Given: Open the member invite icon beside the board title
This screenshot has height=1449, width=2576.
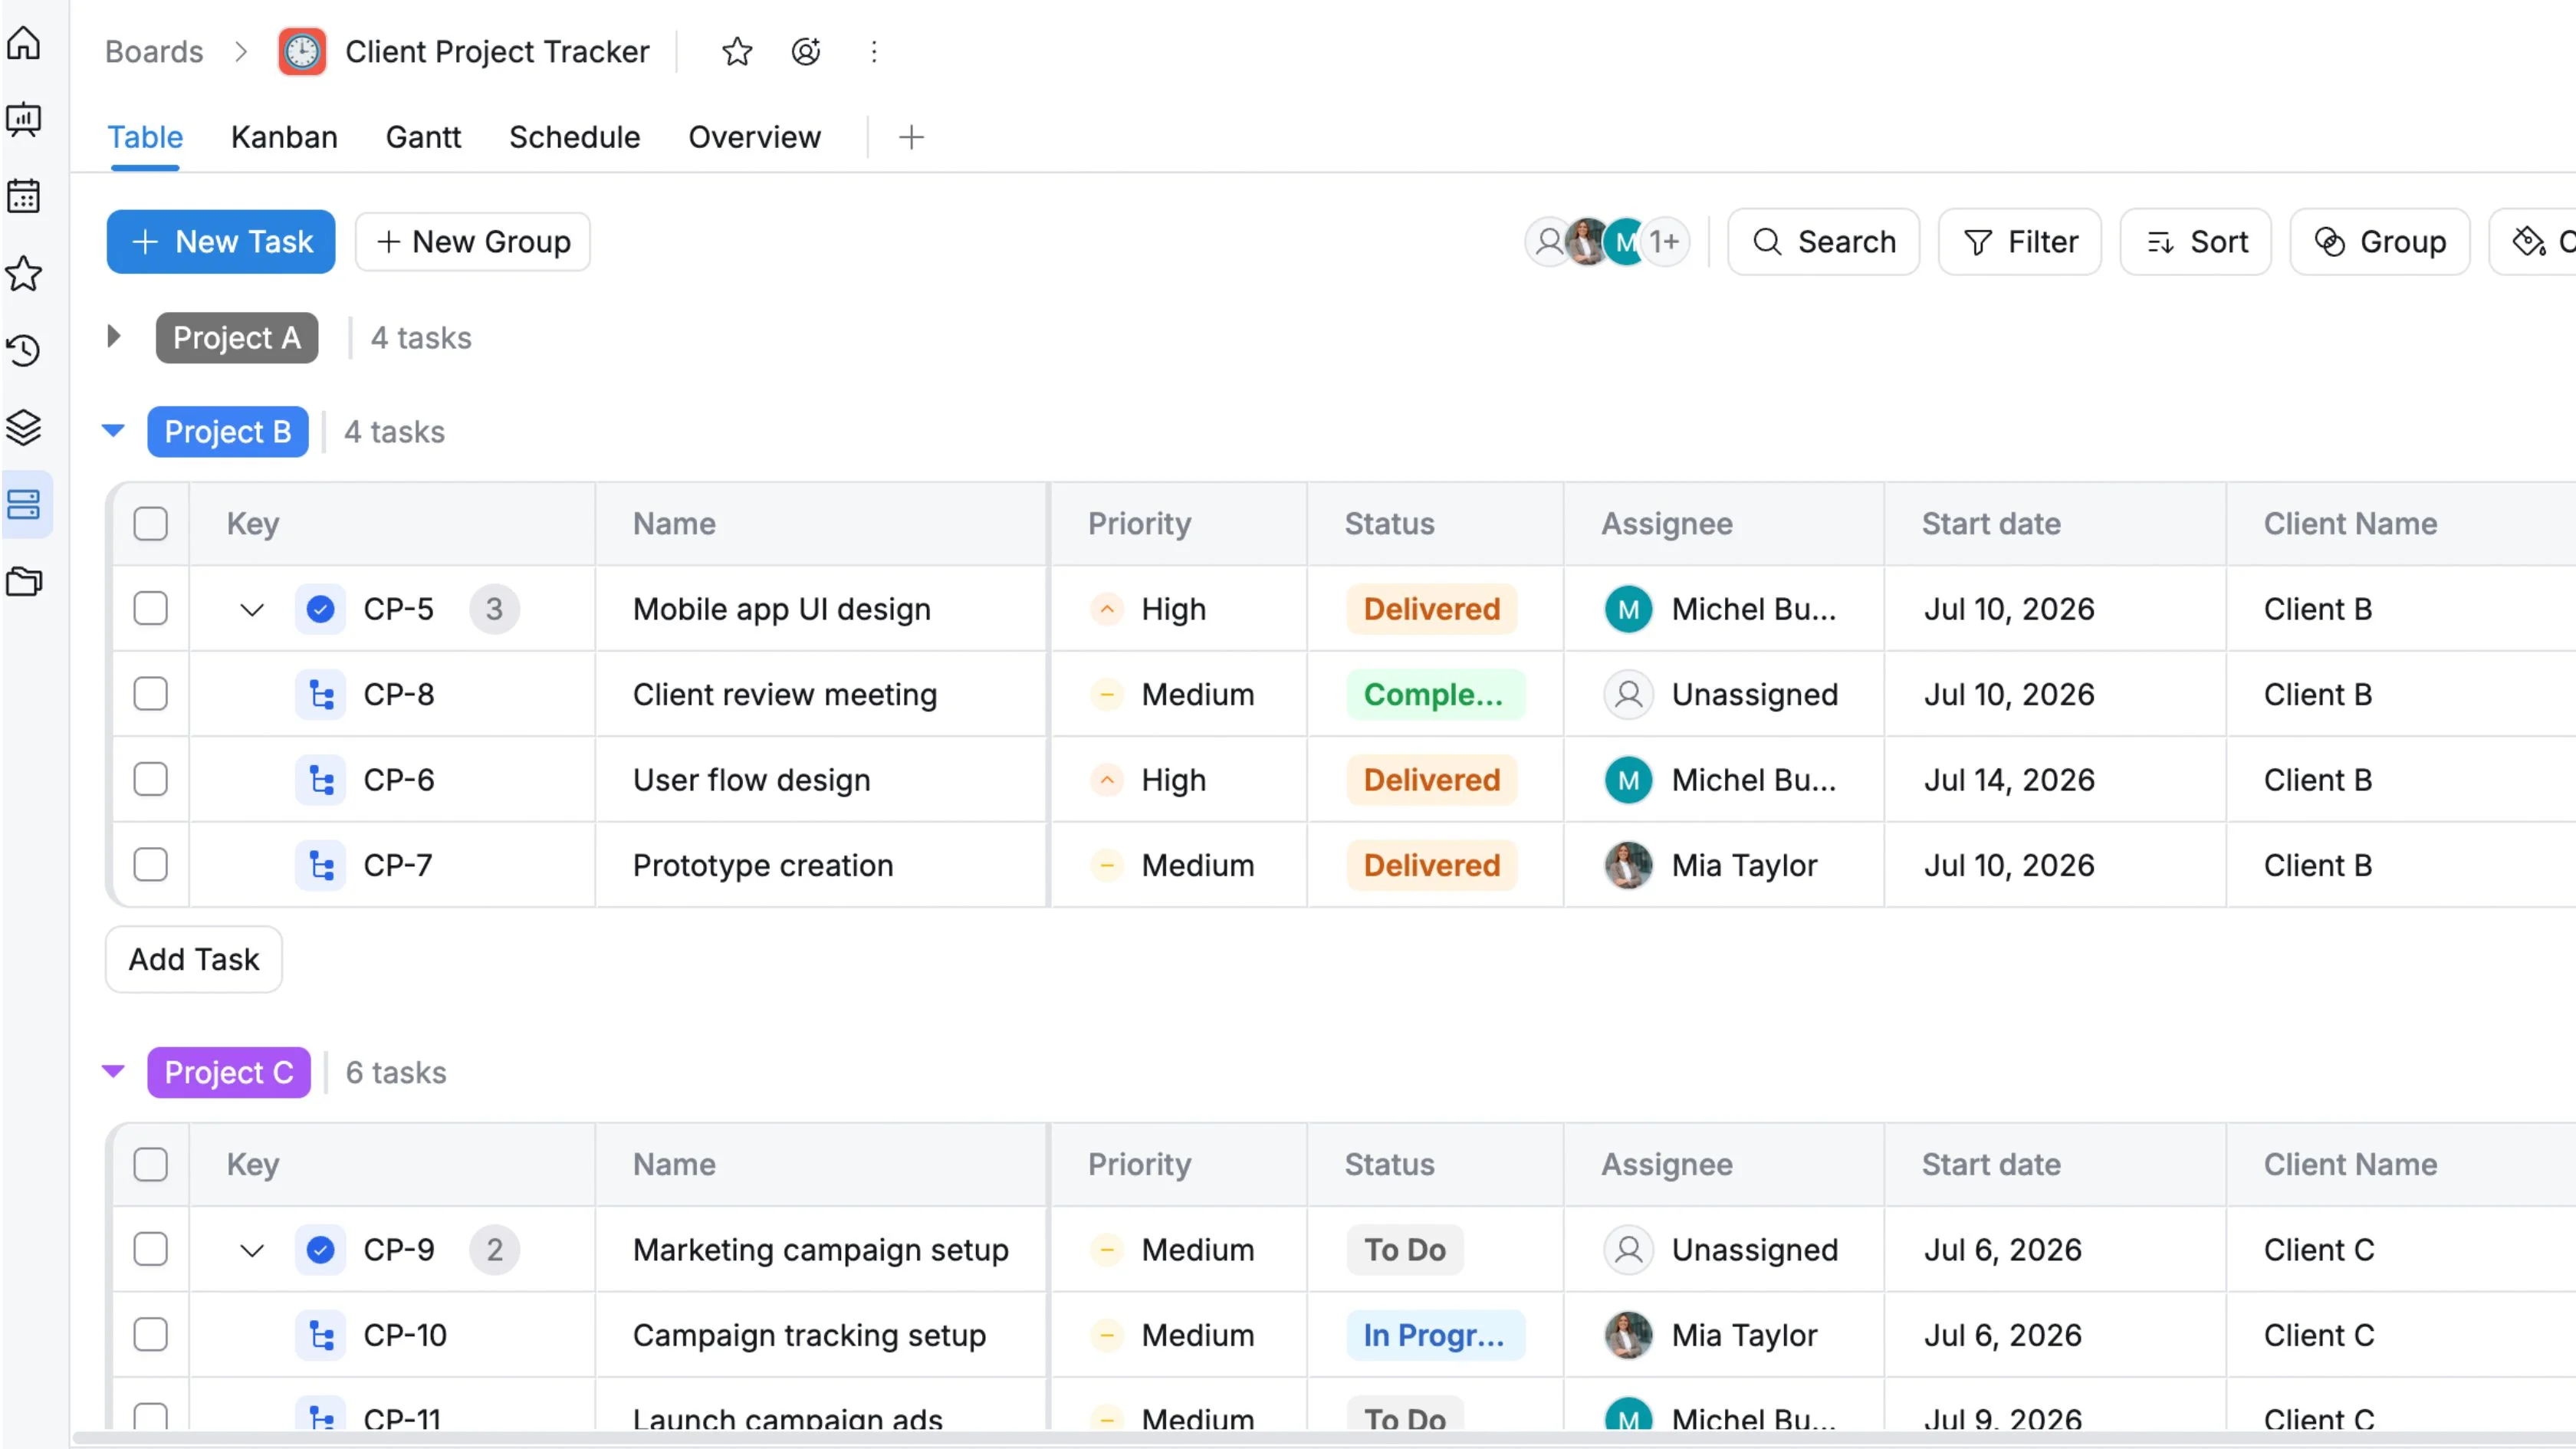Looking at the screenshot, I should (x=806, y=51).
